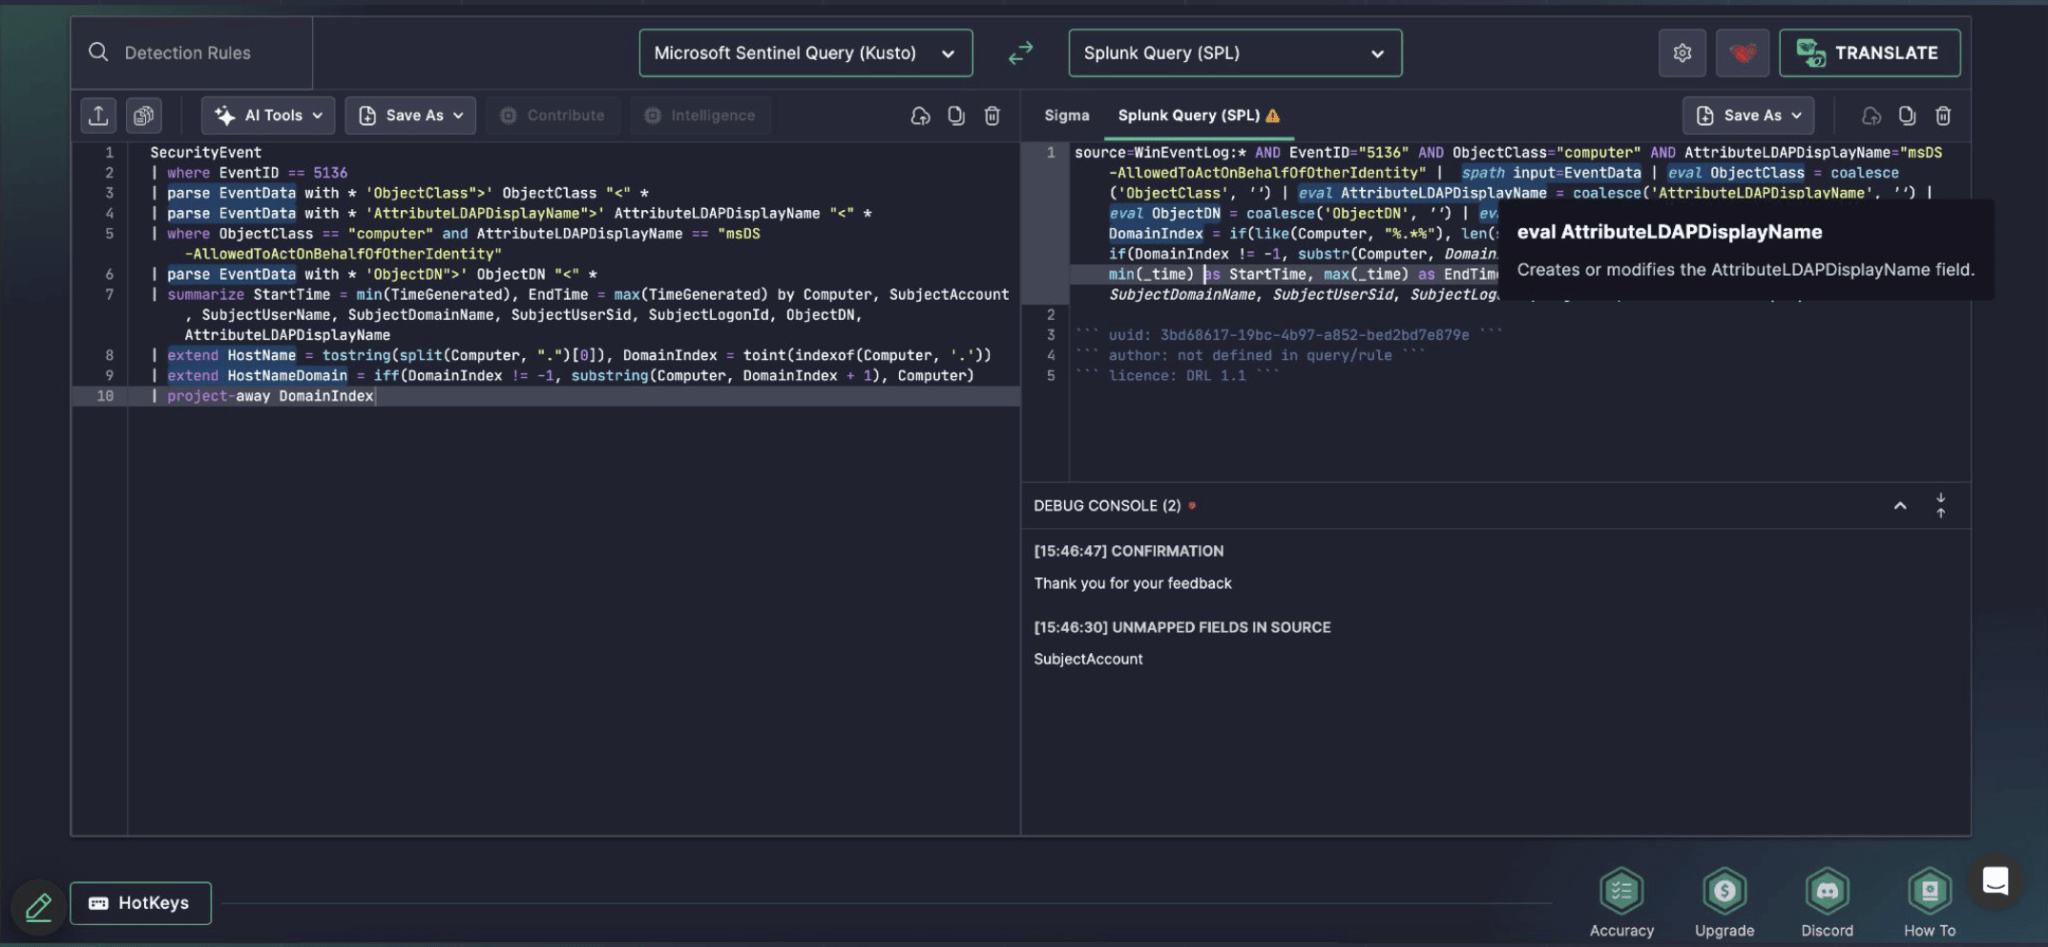Collapse the Debug Console panel
The height and width of the screenshot is (947, 2048).
click(x=1899, y=505)
